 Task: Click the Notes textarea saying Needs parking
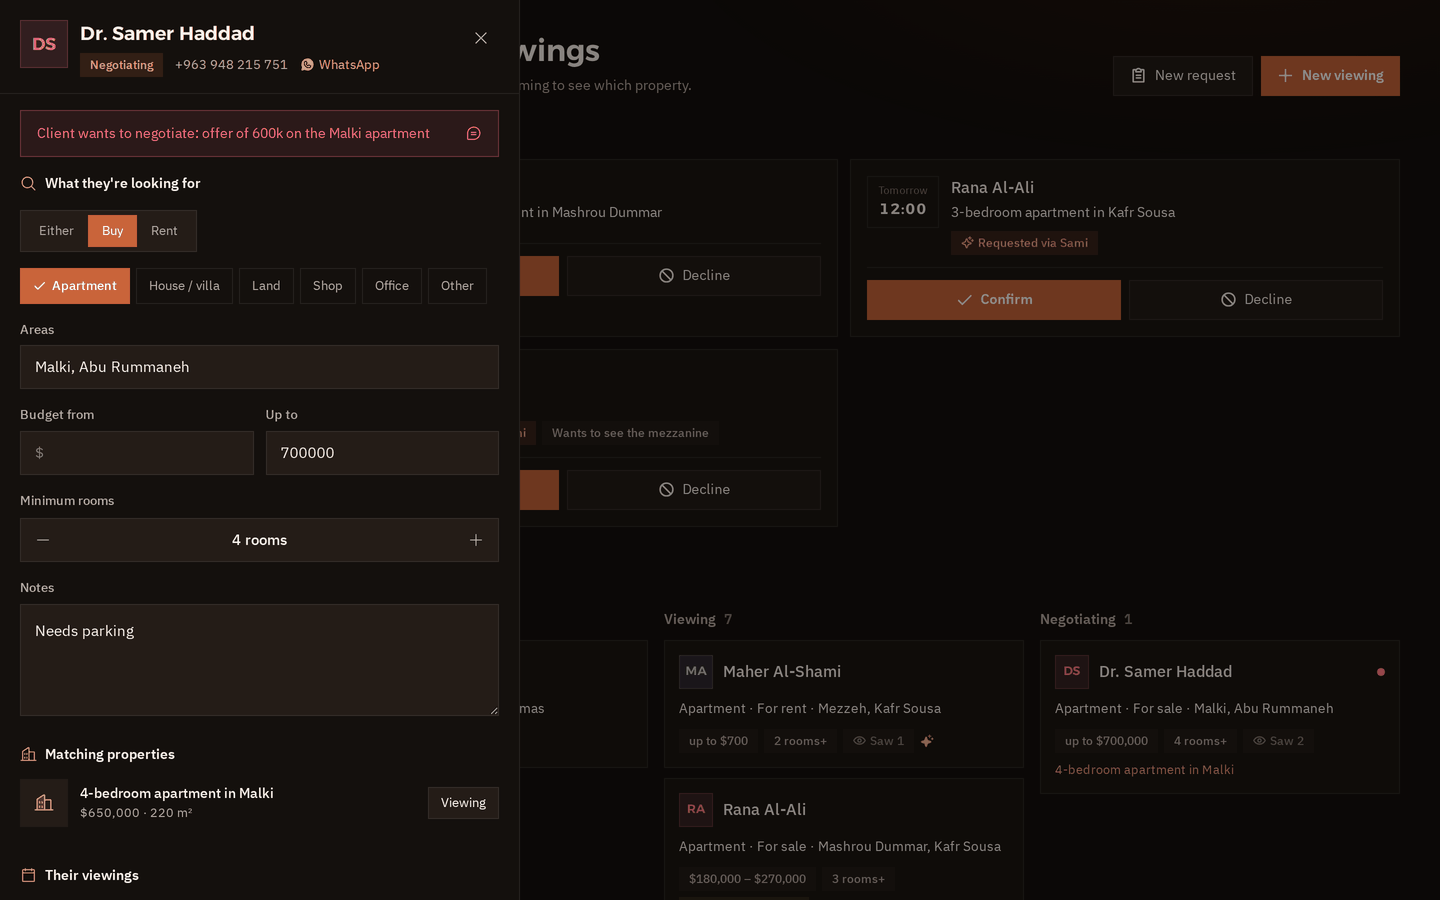(x=259, y=660)
